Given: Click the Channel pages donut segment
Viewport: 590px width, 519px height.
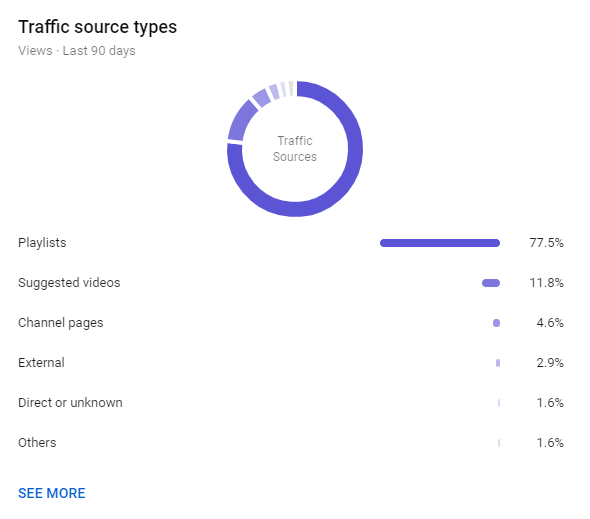Looking at the screenshot, I should pos(262,98).
